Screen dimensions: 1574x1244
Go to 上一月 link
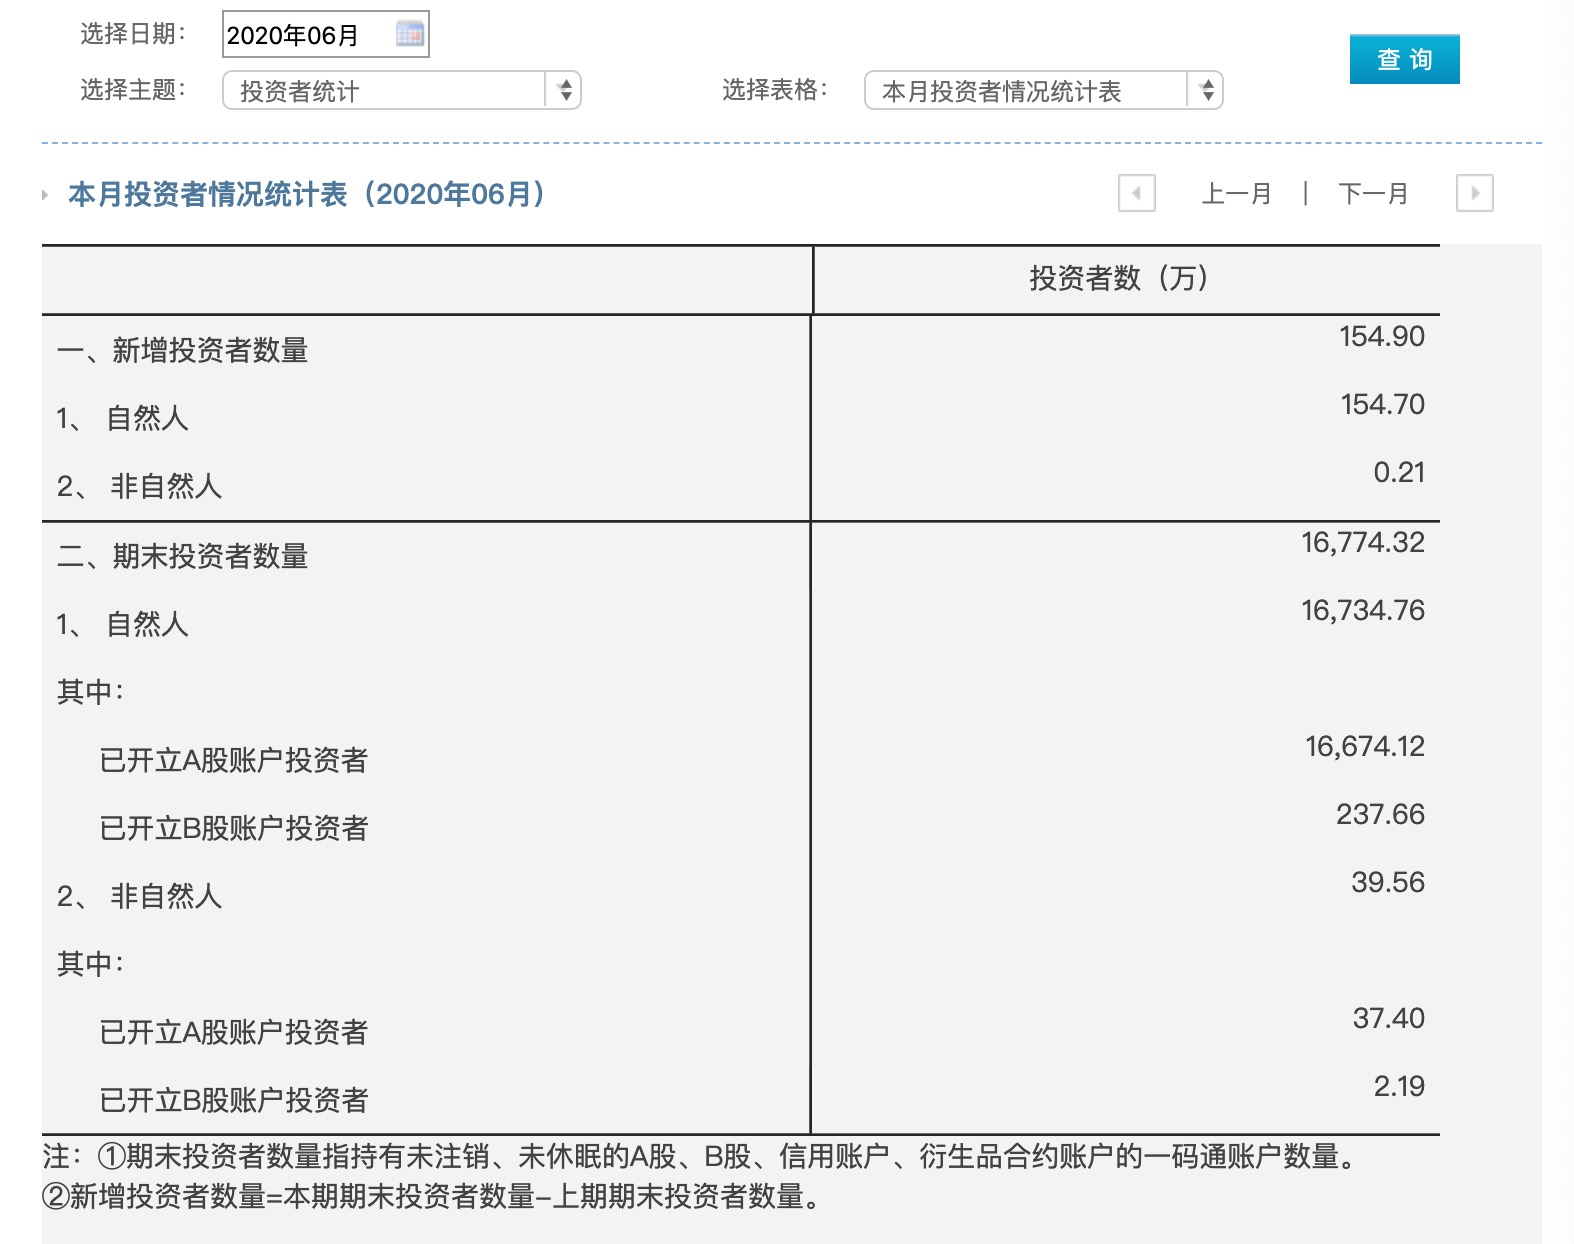click(1236, 194)
